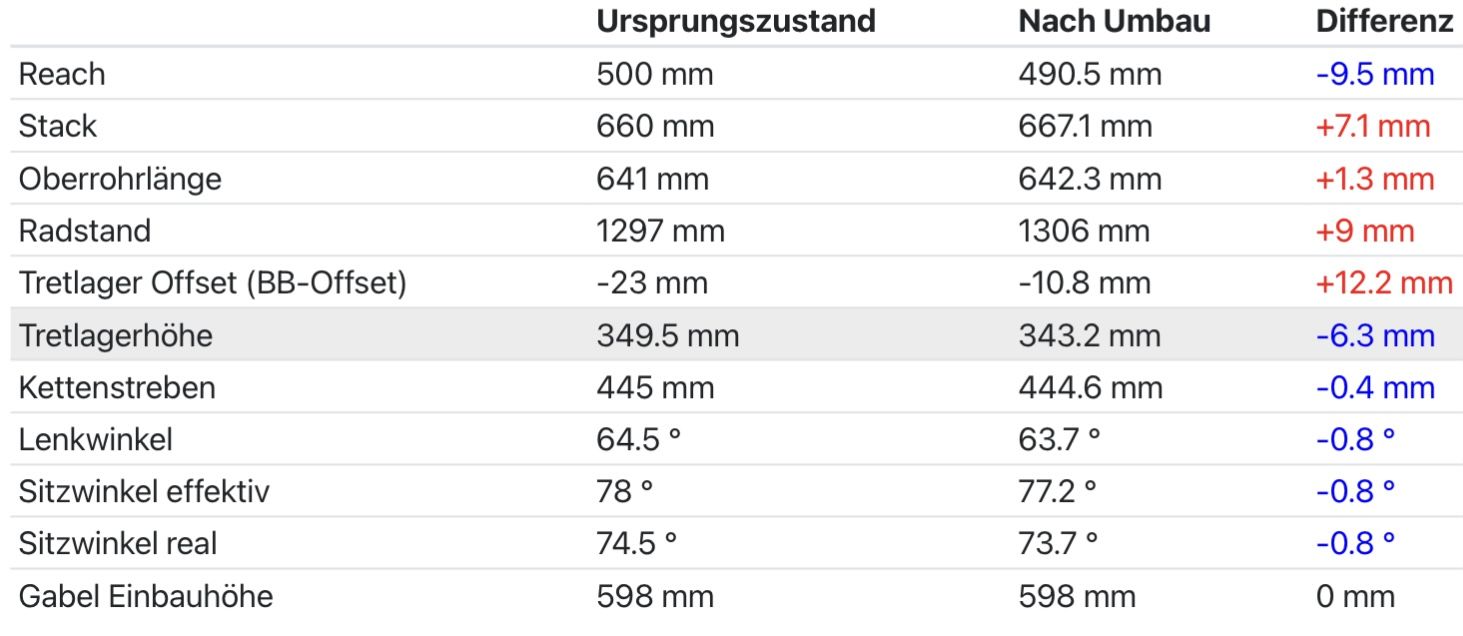Click the blue -9.5 mm Reach difference

click(1375, 74)
